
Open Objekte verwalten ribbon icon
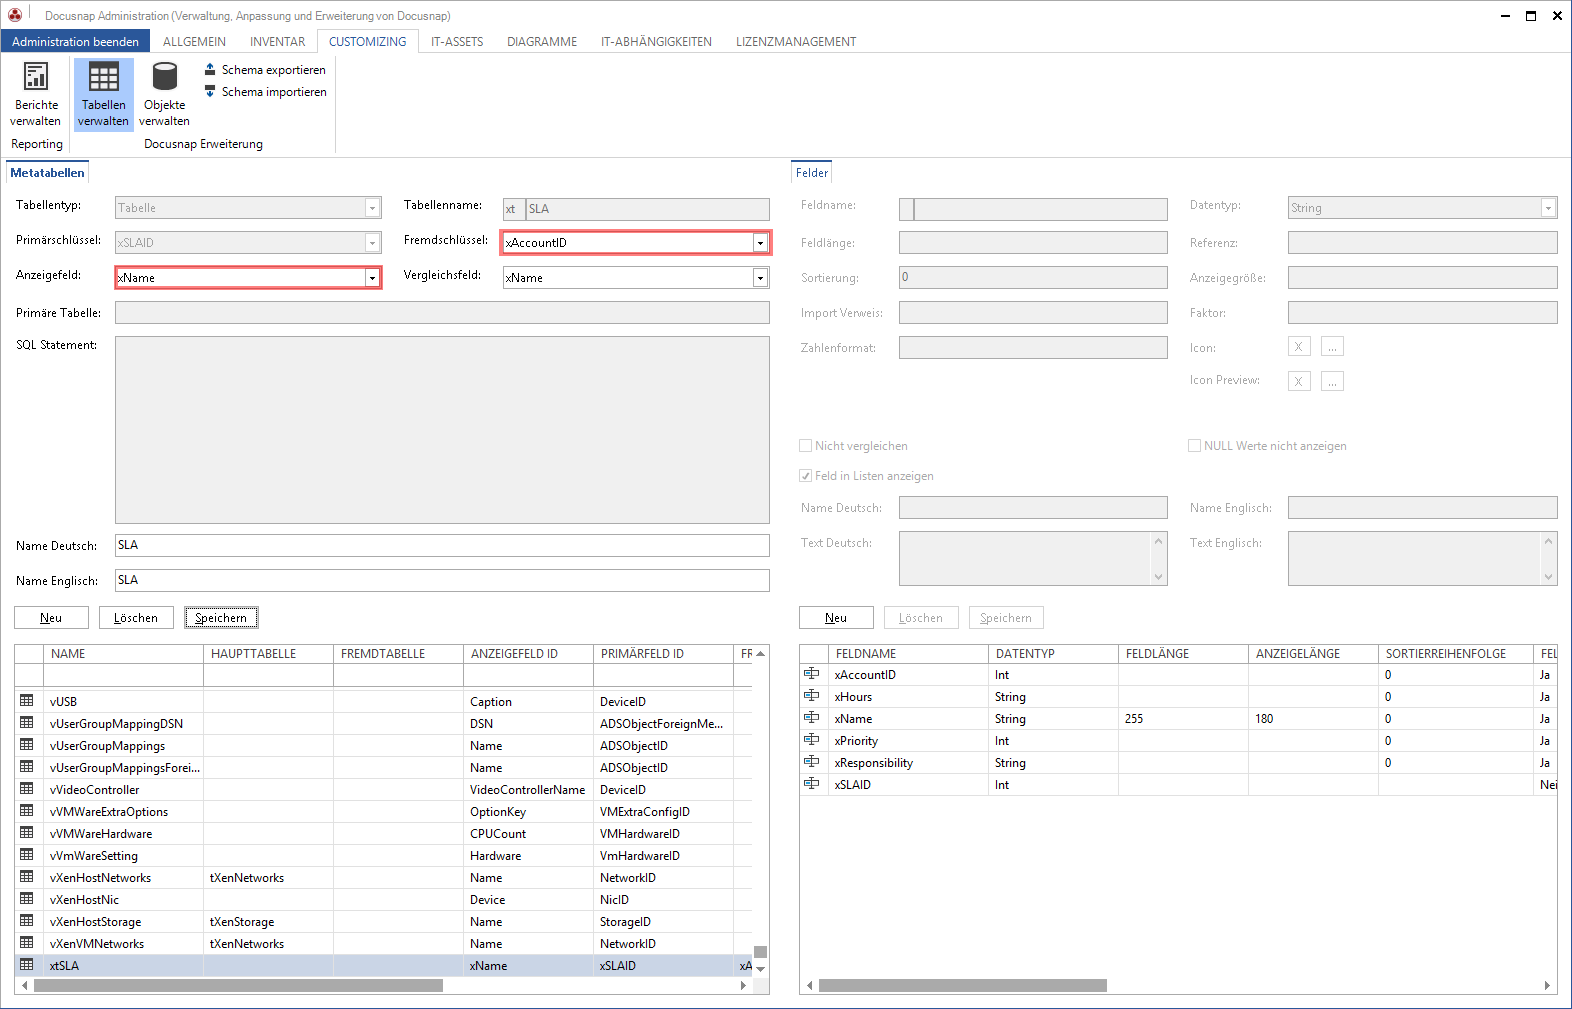(x=165, y=77)
